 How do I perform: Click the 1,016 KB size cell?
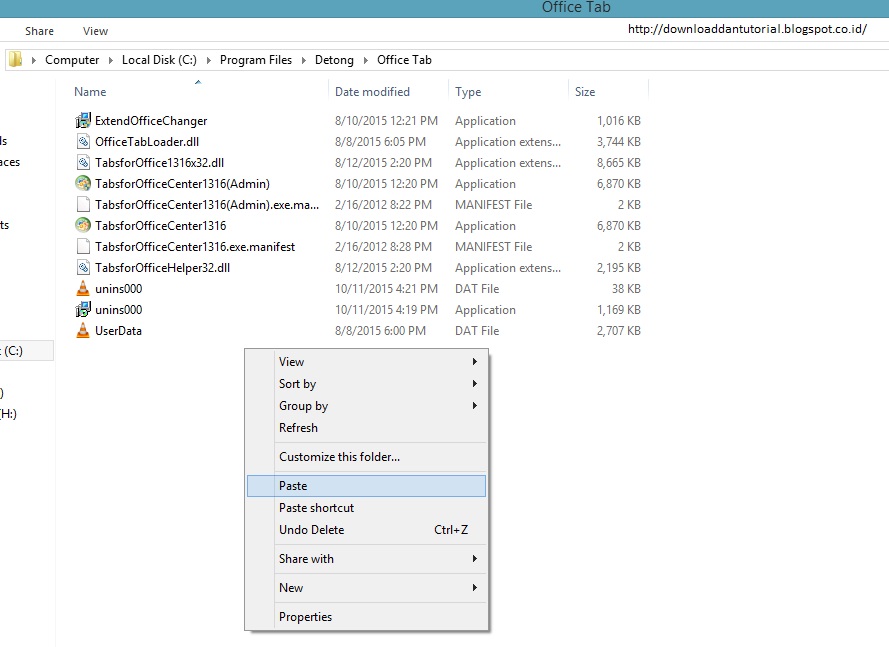(x=619, y=121)
